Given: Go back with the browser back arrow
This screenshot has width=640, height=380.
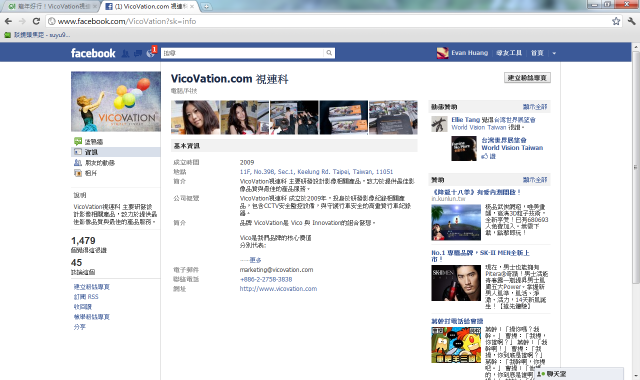Looking at the screenshot, I should point(8,21).
